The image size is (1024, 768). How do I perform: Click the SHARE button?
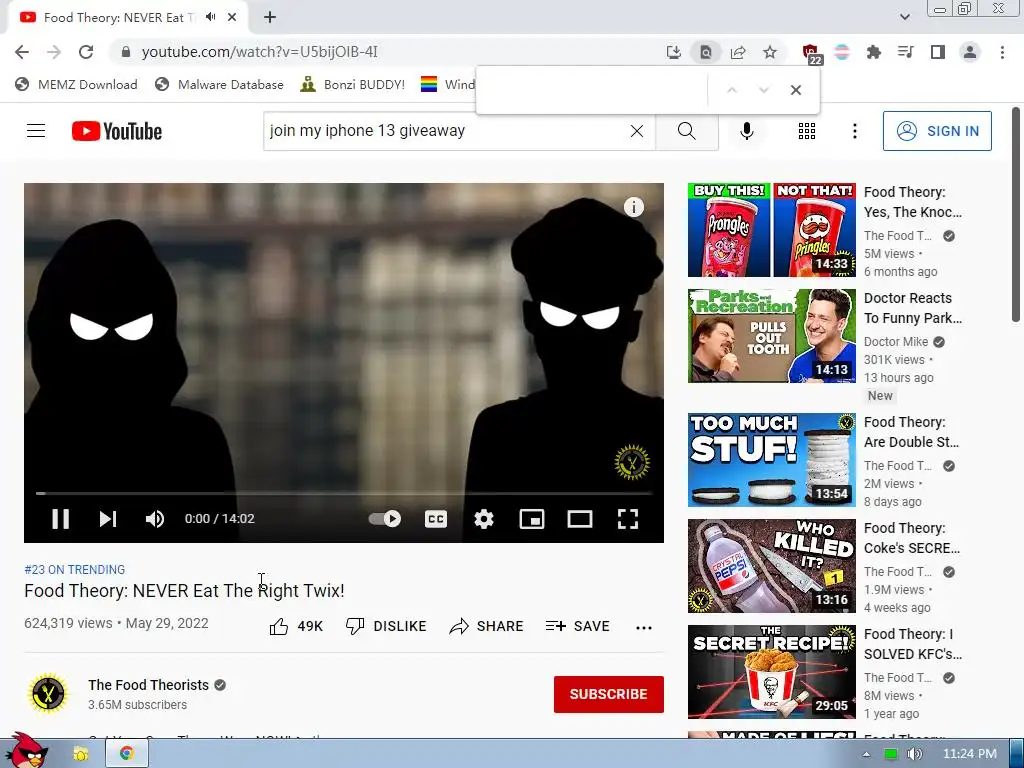[x=487, y=626]
